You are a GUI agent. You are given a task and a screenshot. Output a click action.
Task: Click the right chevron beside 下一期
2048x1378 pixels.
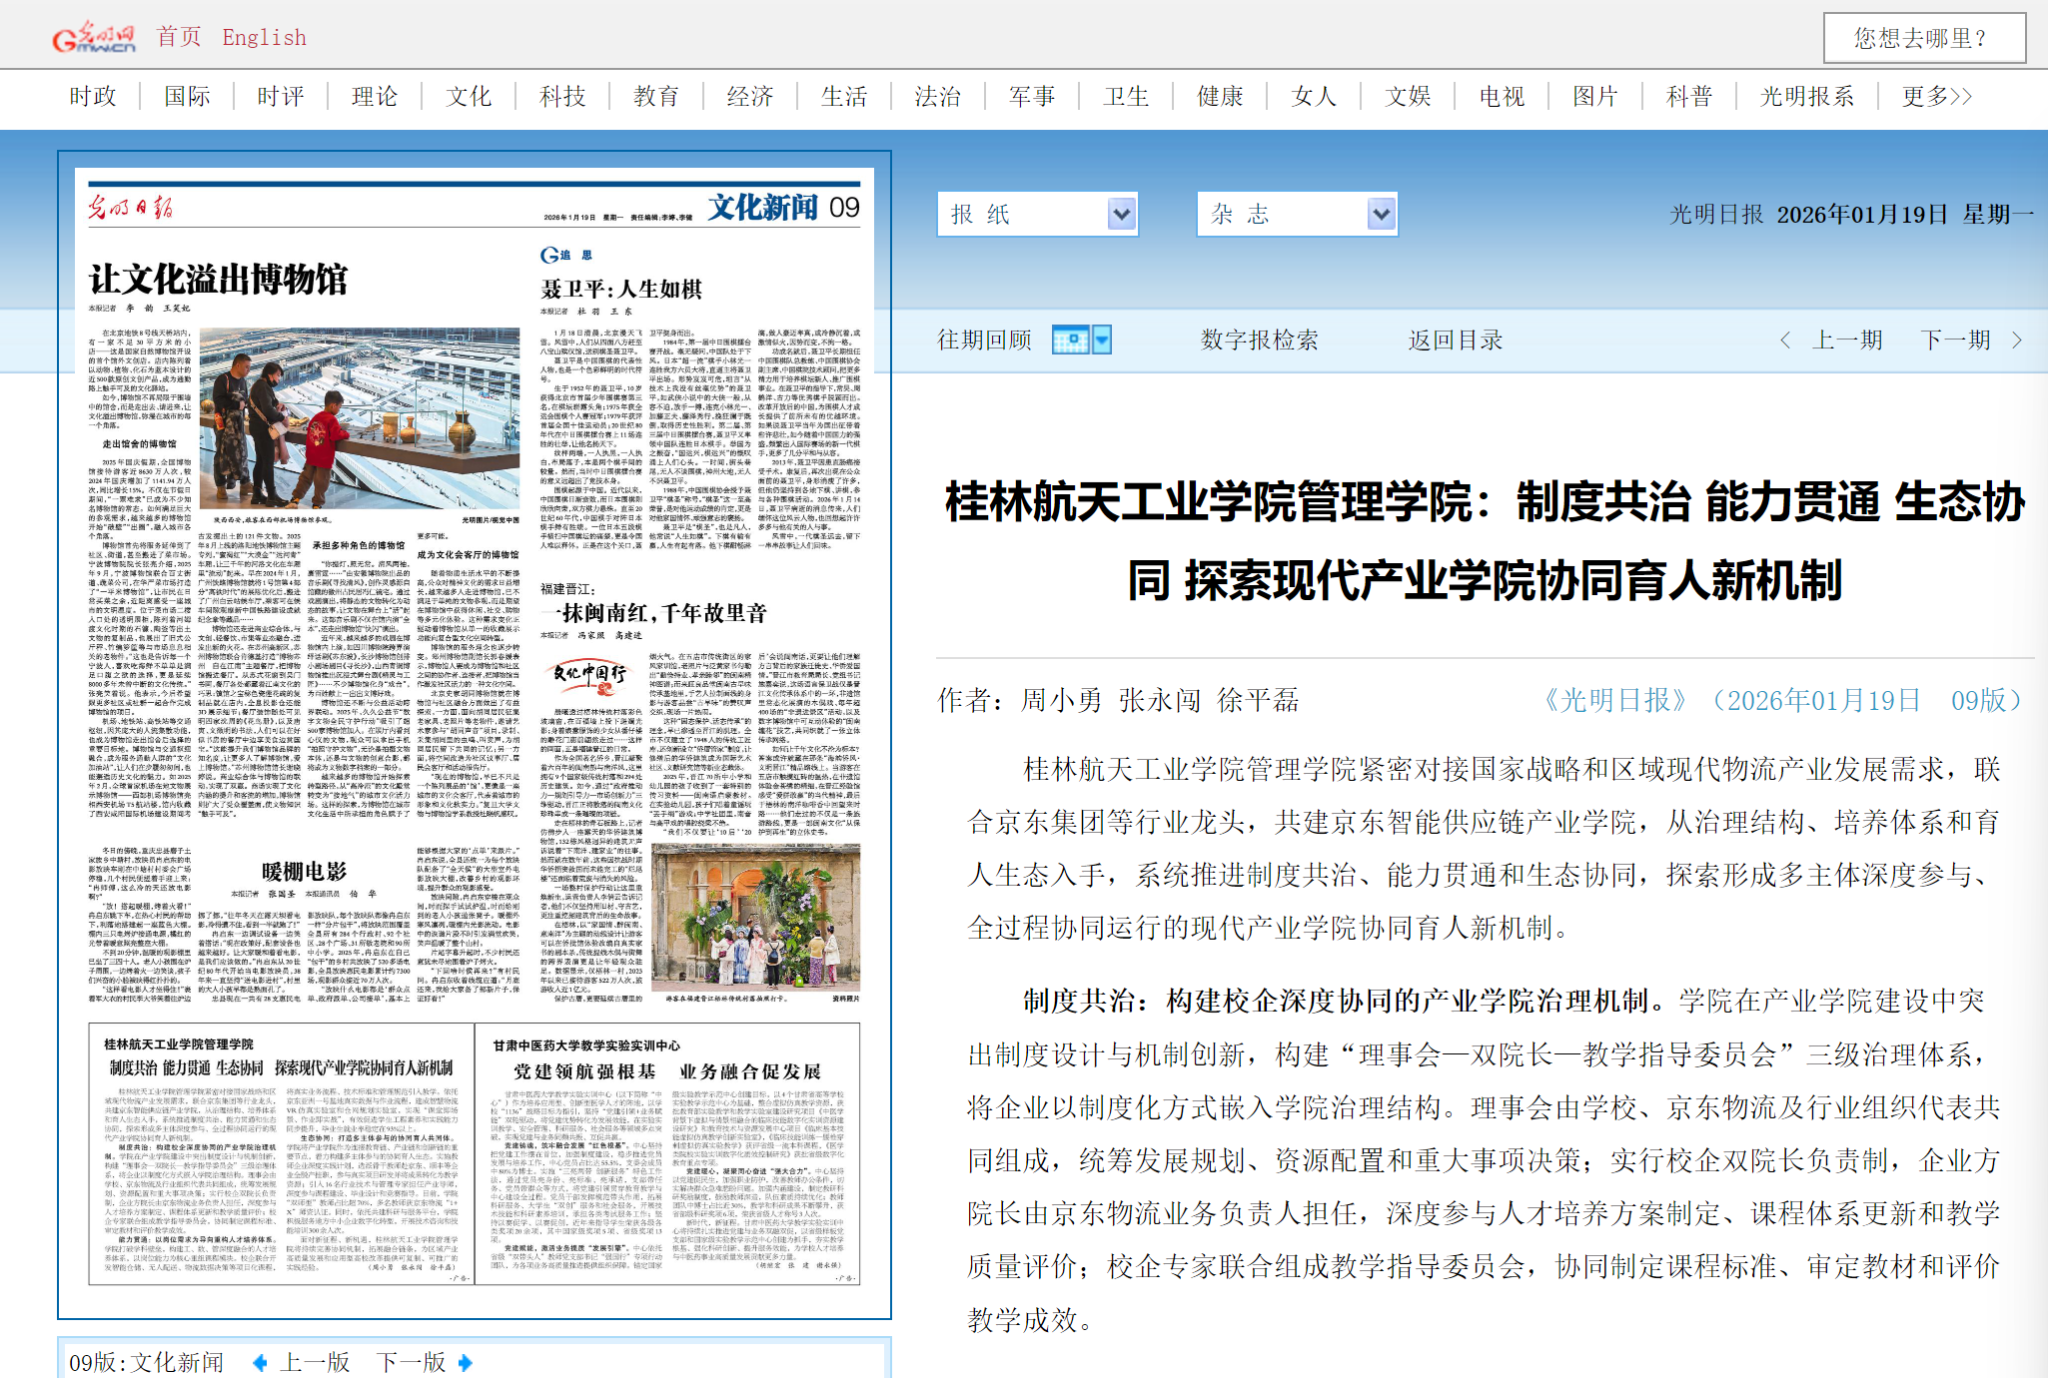(x=2017, y=340)
